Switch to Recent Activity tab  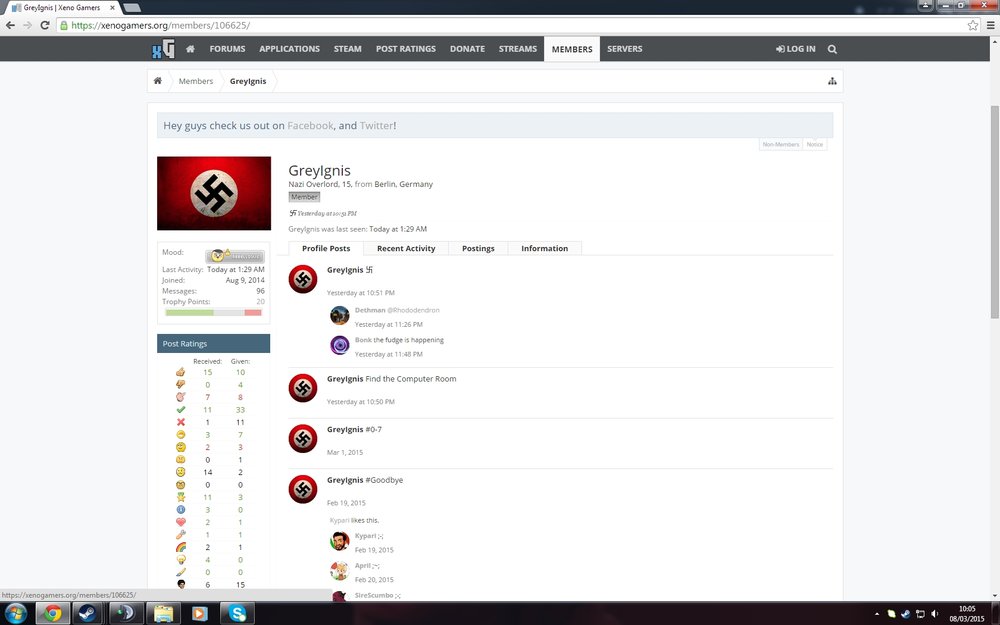tap(406, 249)
